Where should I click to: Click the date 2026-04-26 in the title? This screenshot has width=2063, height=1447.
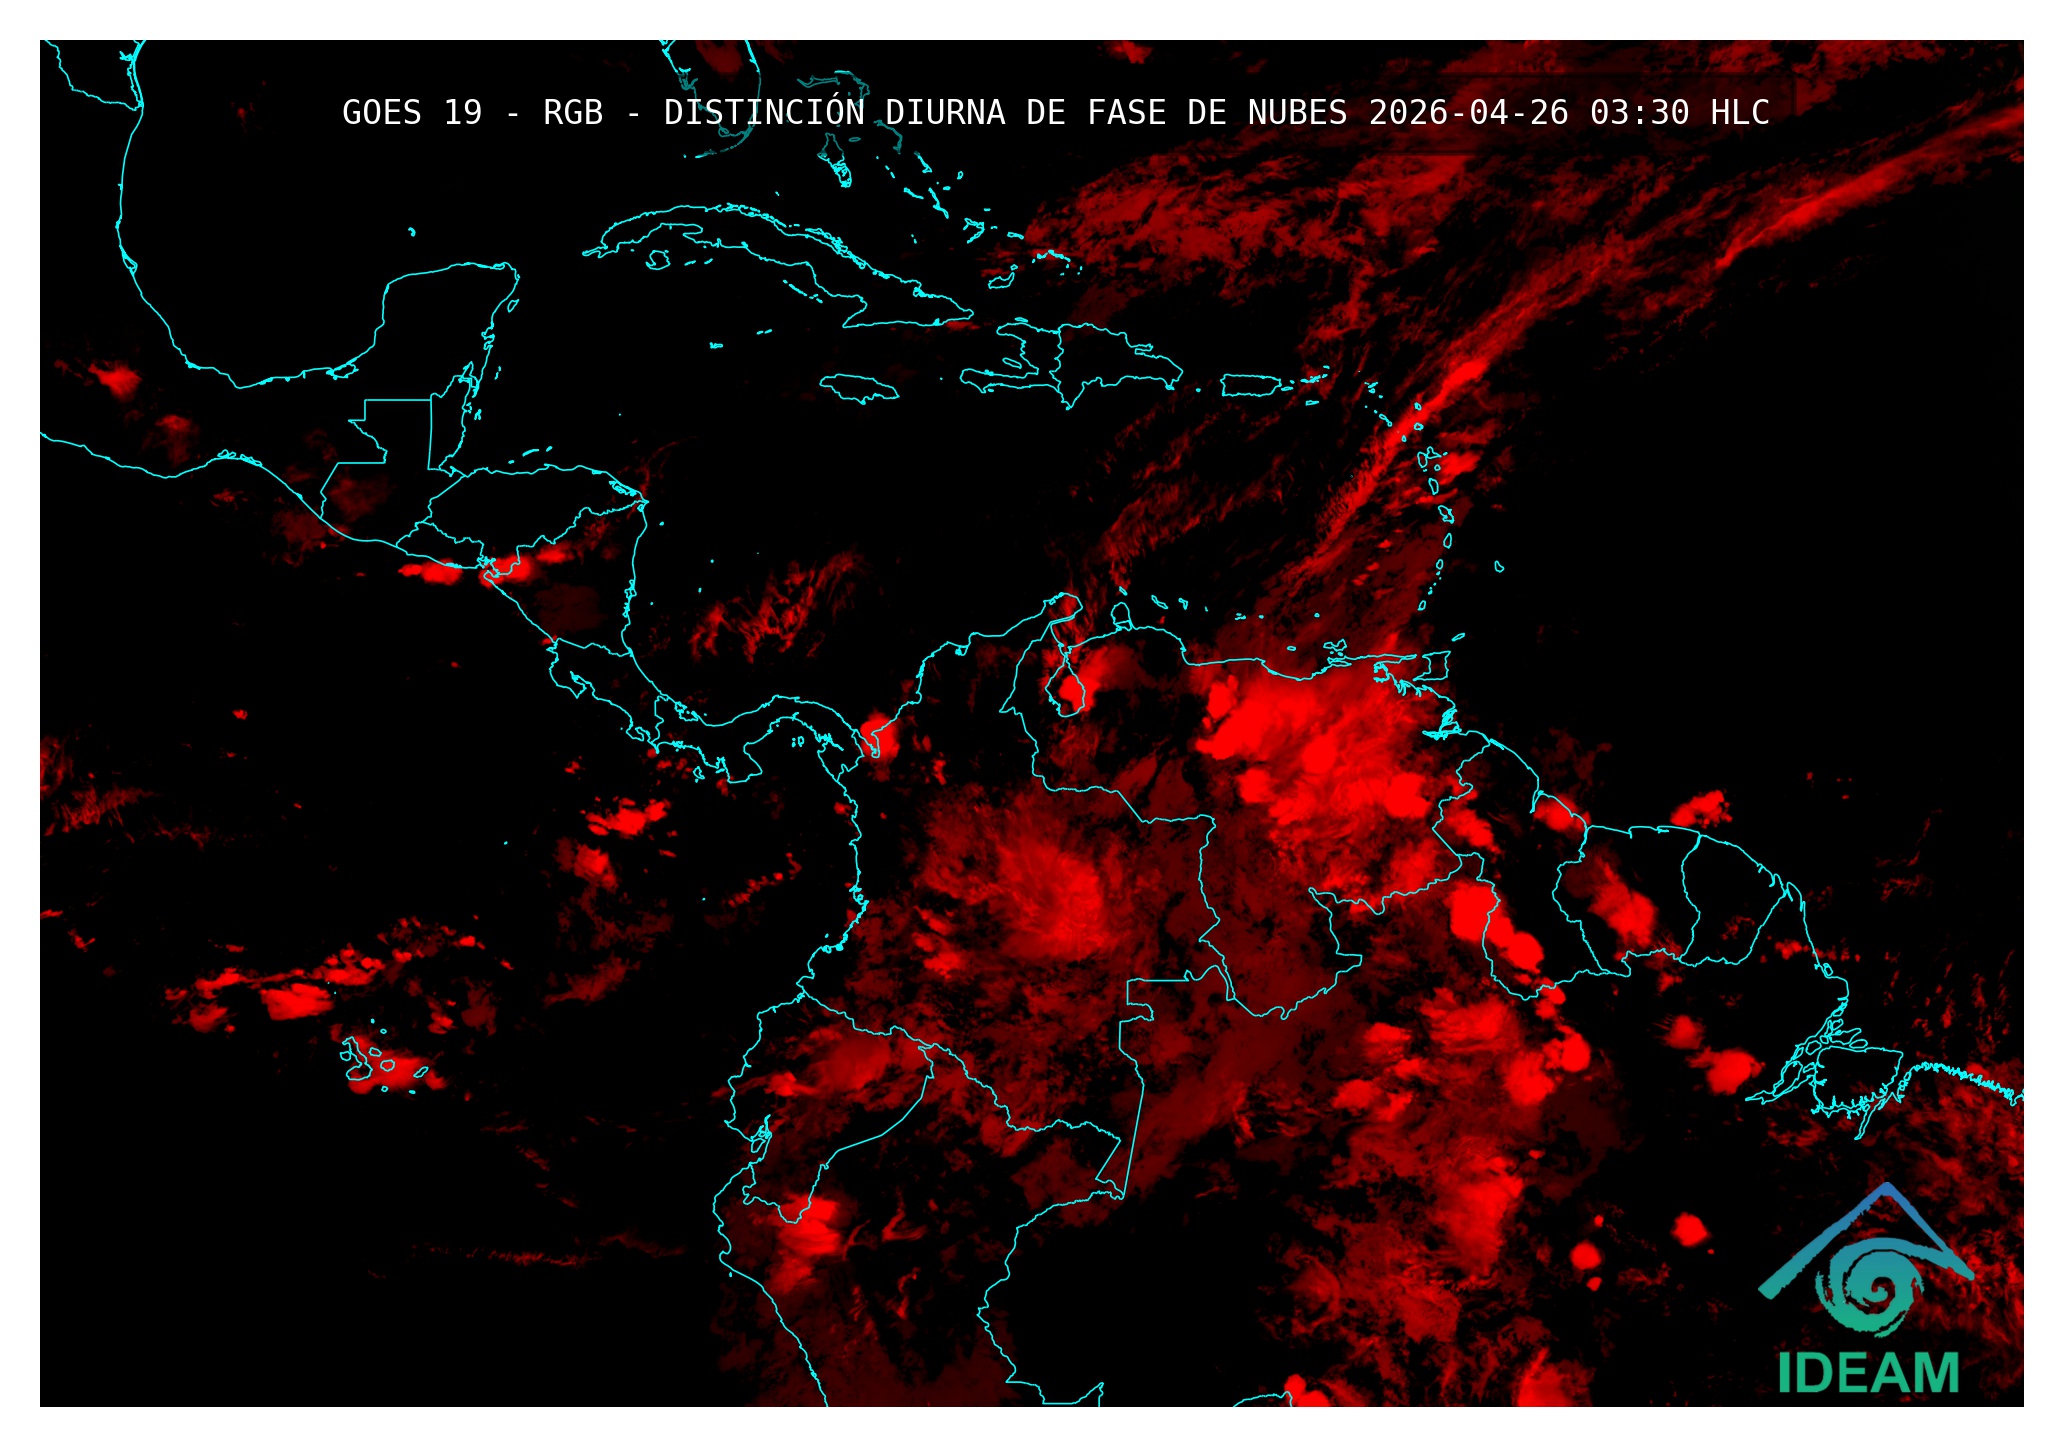1468,113
